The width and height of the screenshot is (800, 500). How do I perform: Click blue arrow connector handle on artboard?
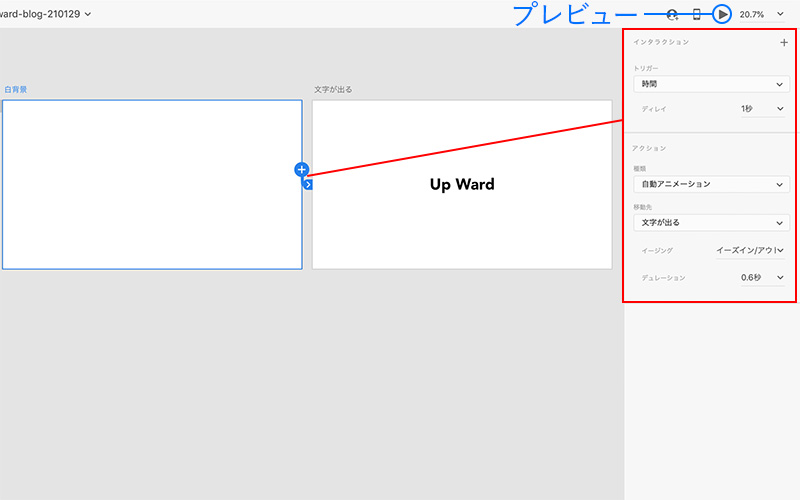[x=308, y=184]
